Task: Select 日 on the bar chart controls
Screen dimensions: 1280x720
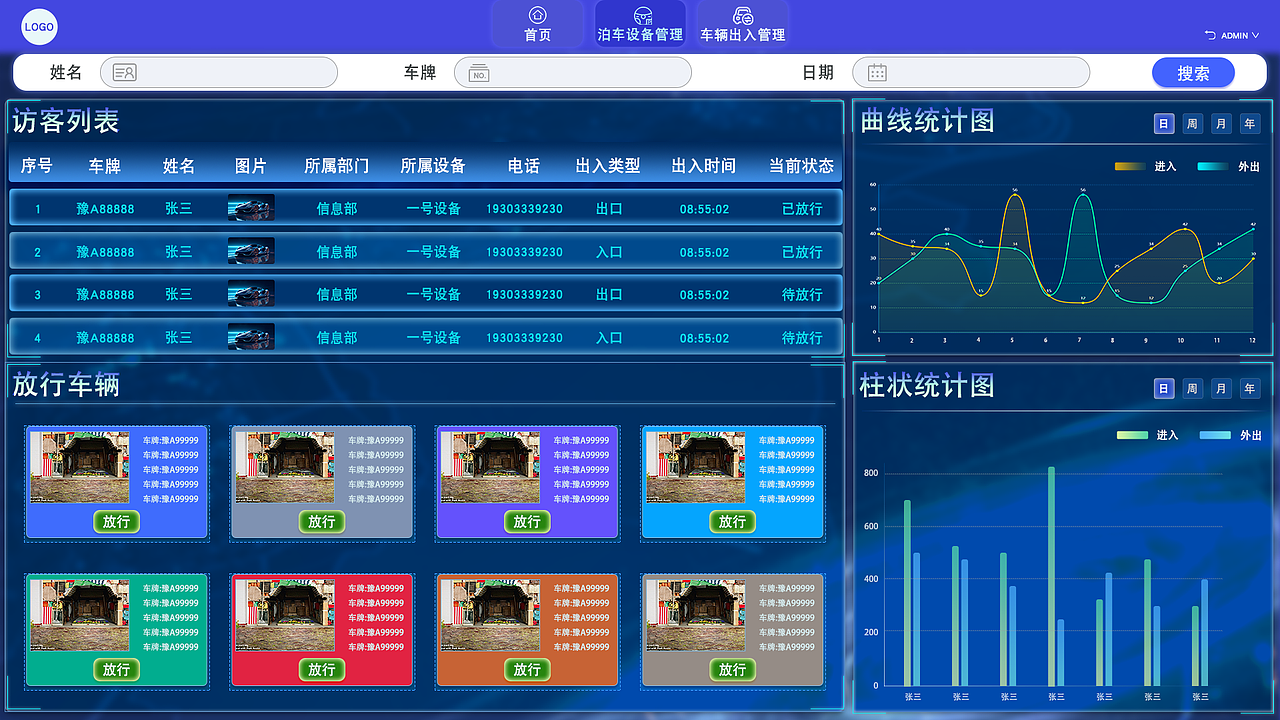Action: 1164,388
